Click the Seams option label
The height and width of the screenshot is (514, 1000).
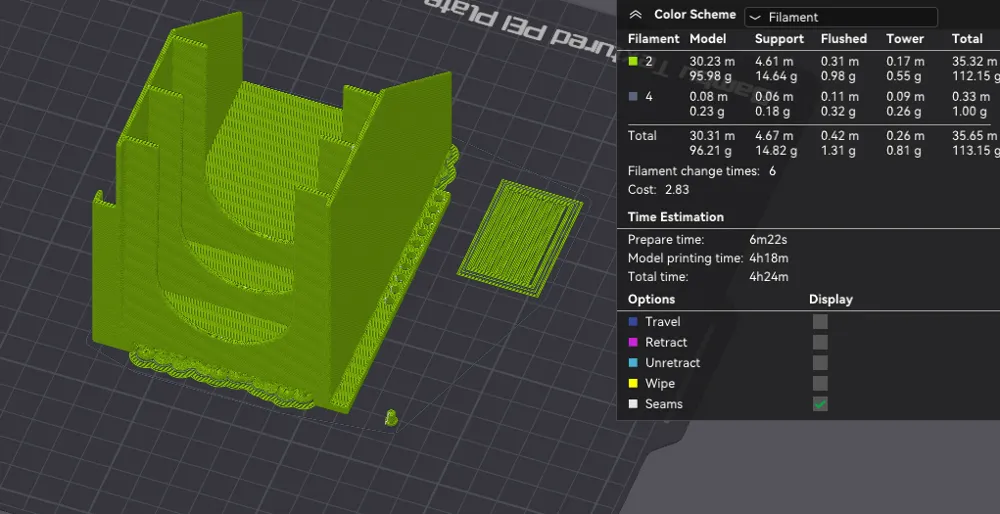click(664, 404)
